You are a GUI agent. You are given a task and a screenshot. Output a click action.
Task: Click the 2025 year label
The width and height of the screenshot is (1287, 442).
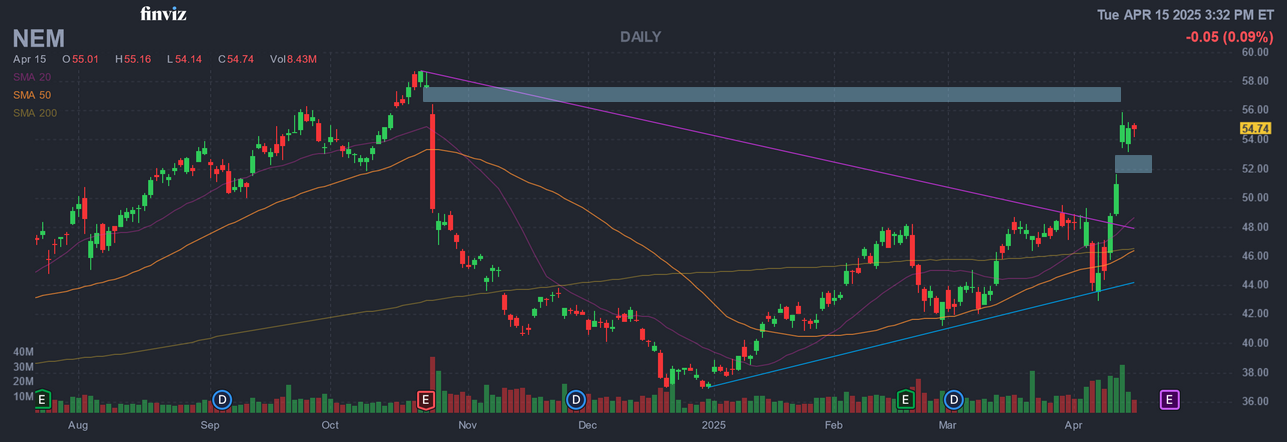[713, 426]
